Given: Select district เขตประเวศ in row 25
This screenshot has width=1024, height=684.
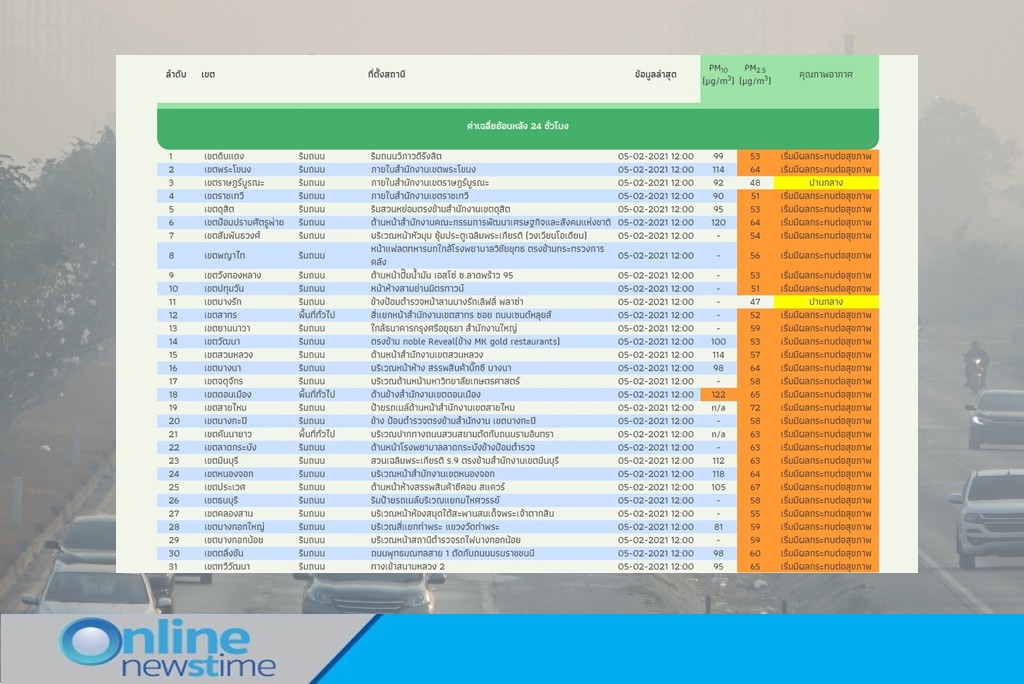Looking at the screenshot, I should click(224, 487).
